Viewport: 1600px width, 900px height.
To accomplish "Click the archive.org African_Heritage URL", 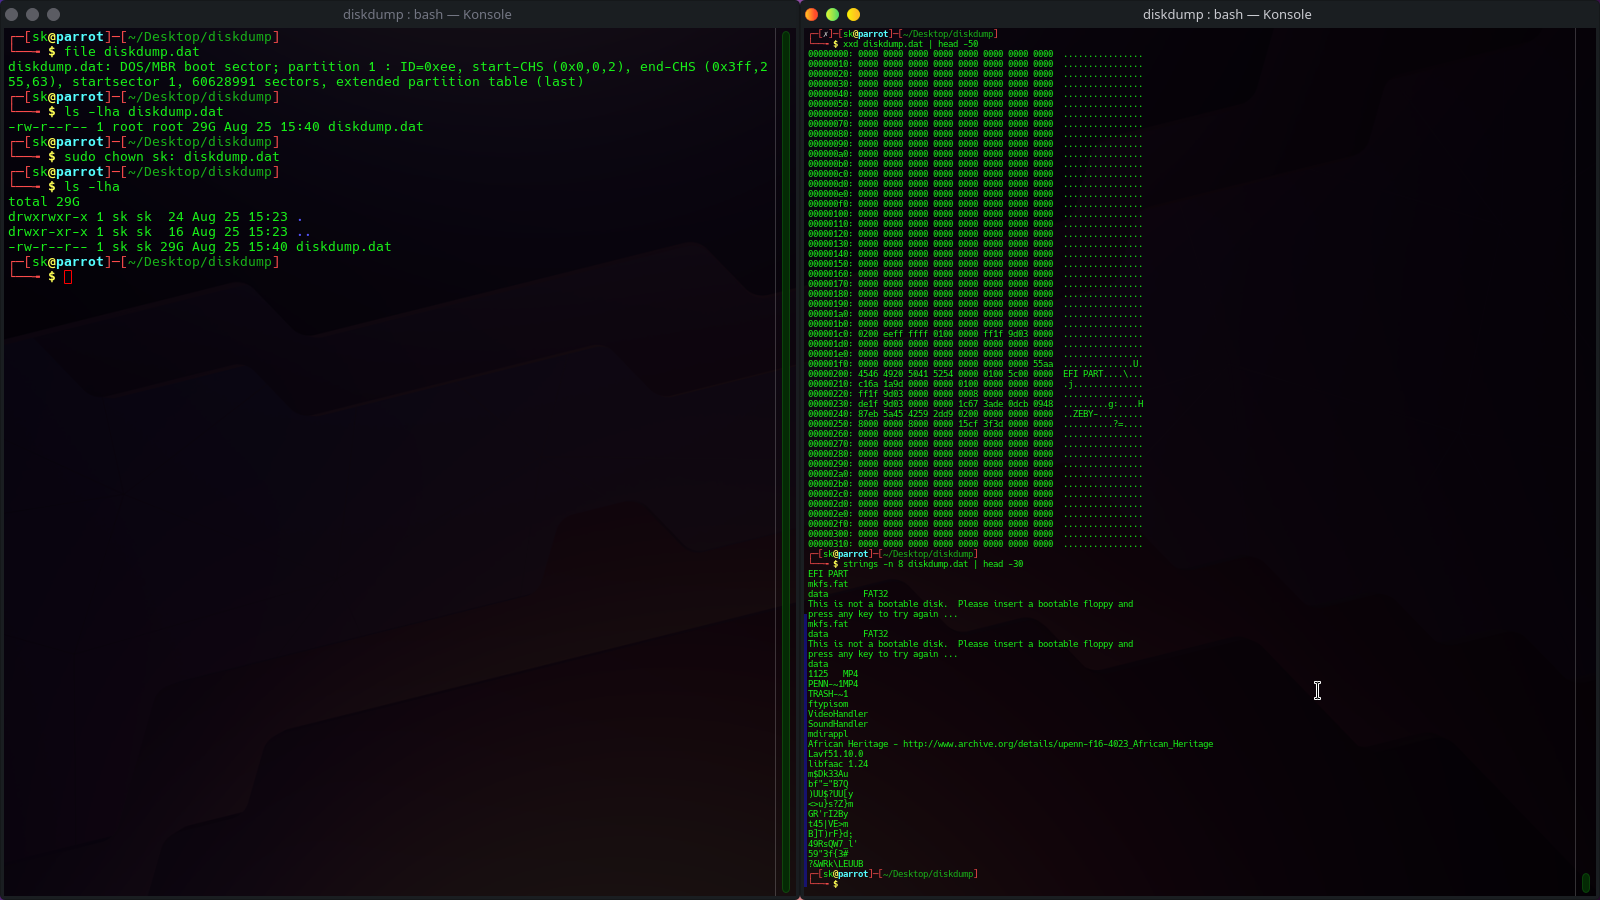I will 1058,744.
